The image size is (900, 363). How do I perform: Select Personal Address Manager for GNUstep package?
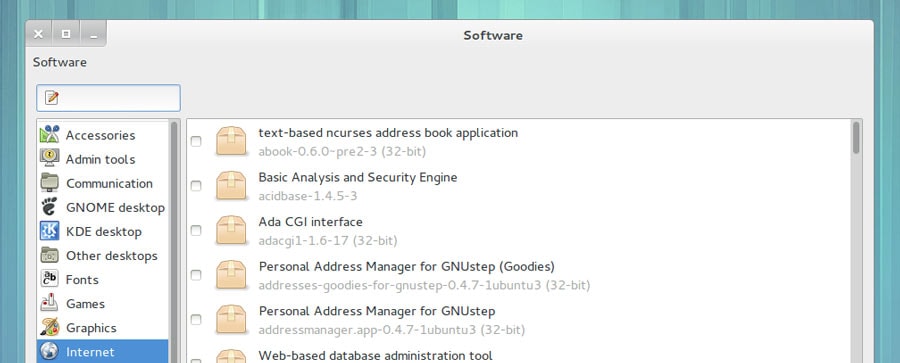(517, 320)
